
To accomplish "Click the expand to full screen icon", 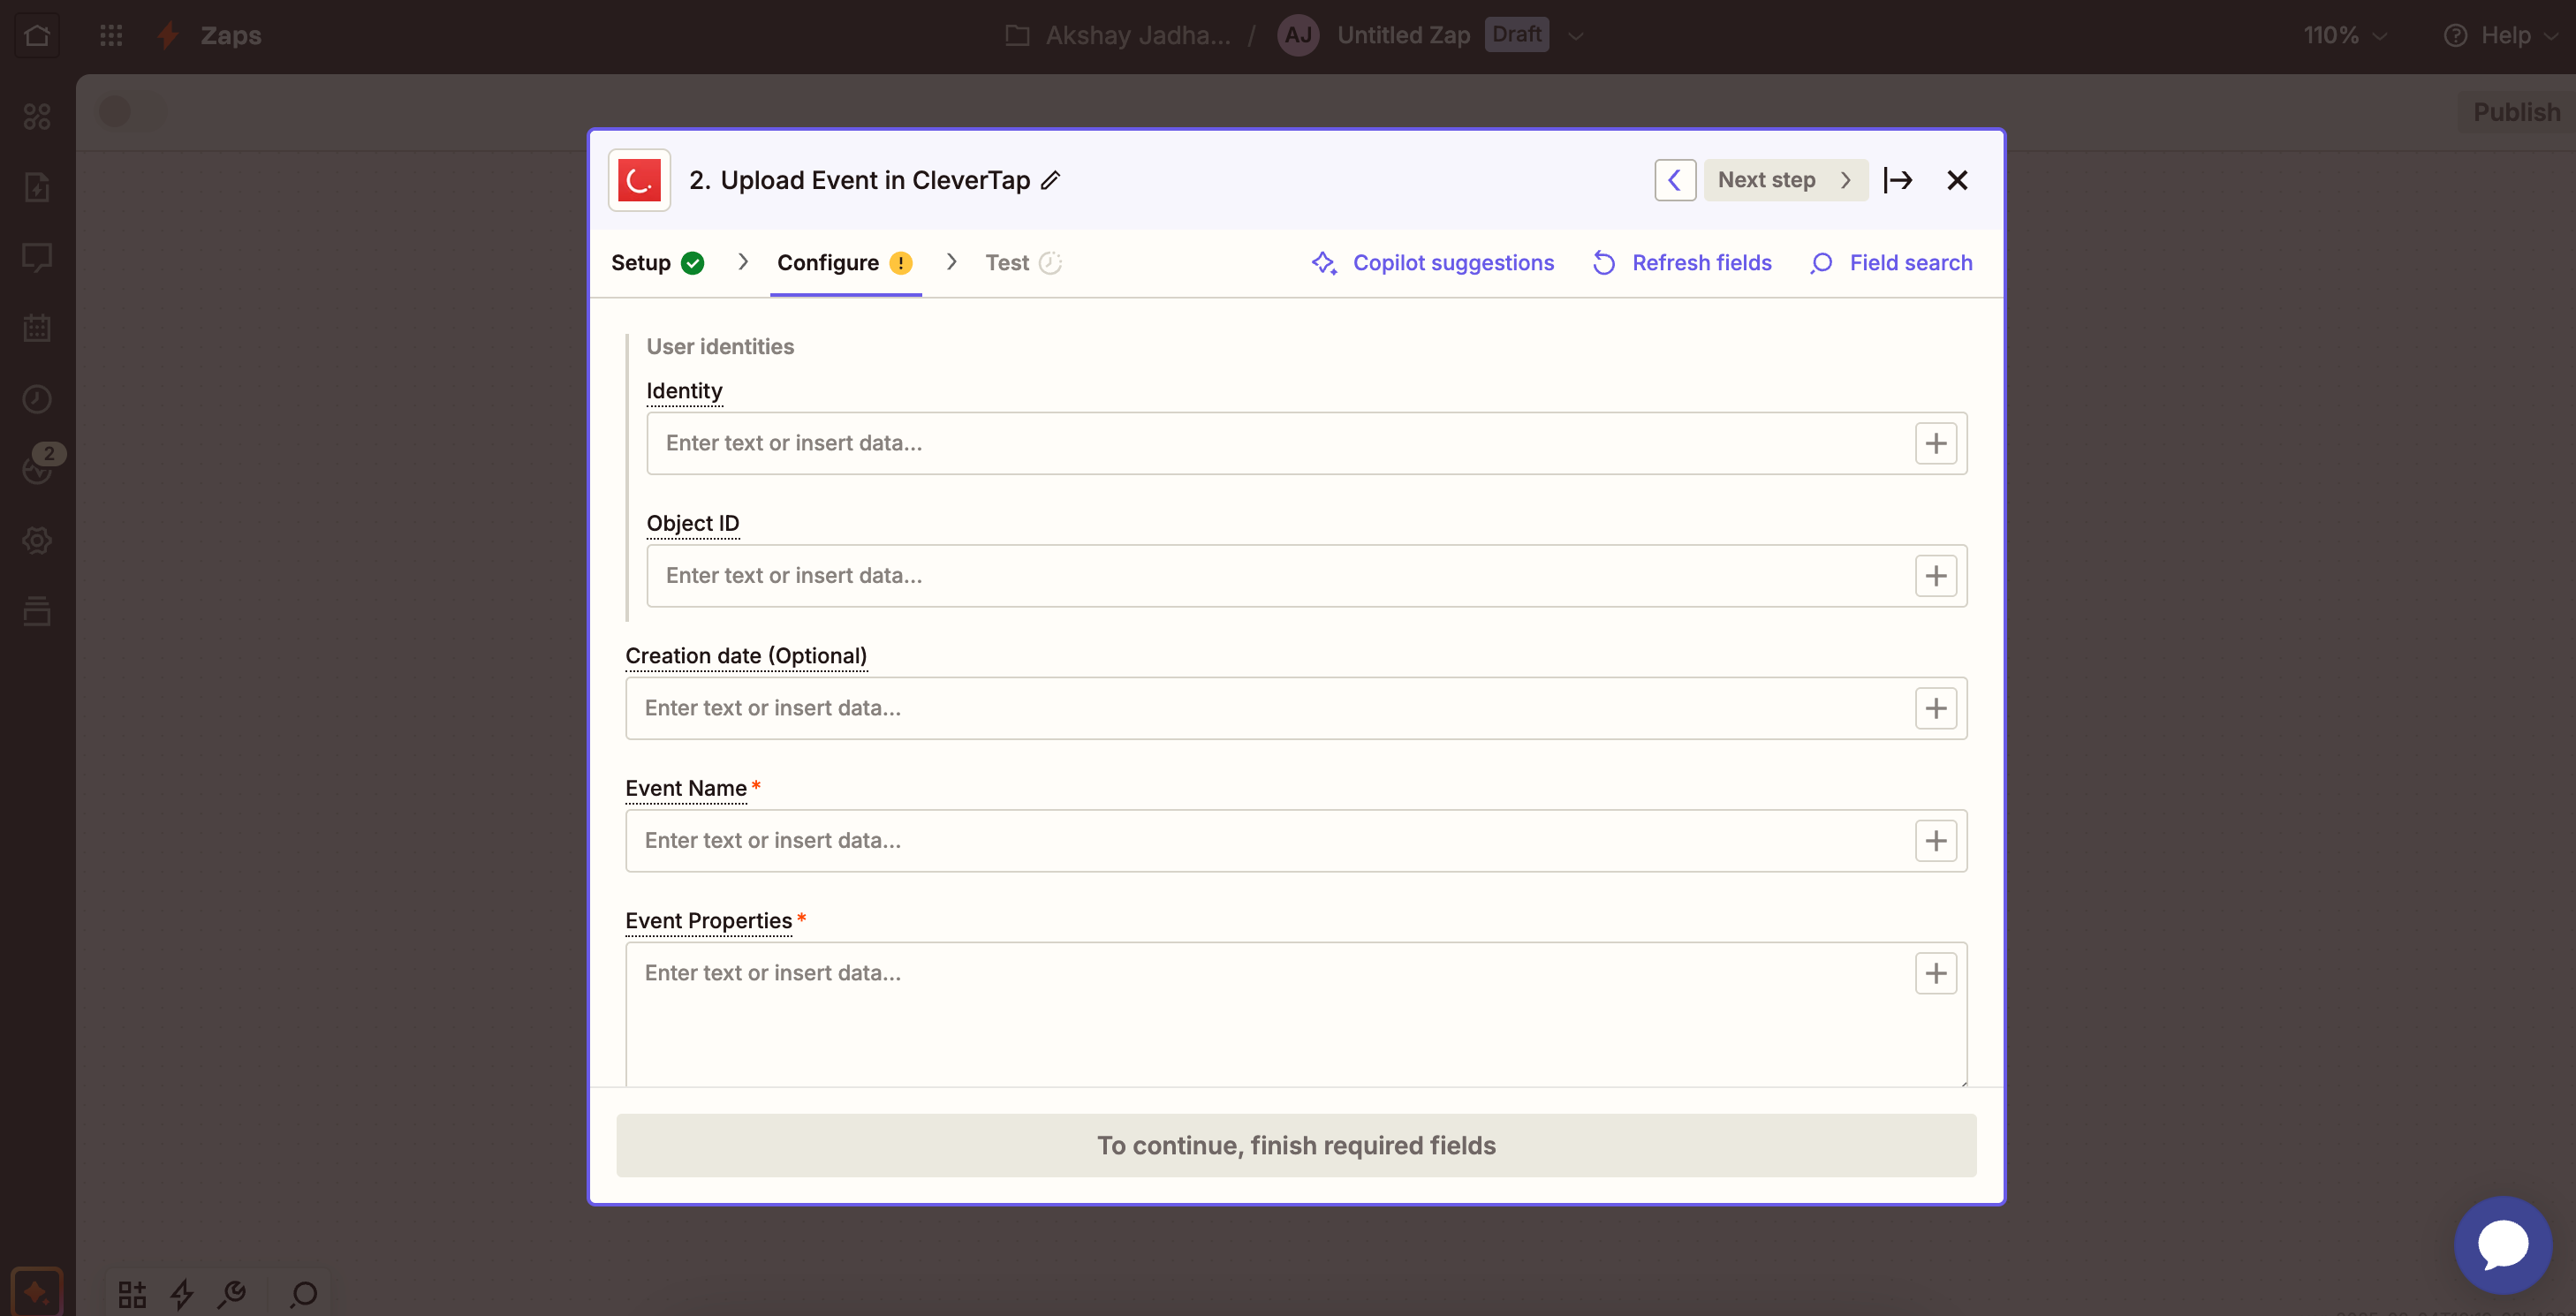I will (x=1898, y=178).
